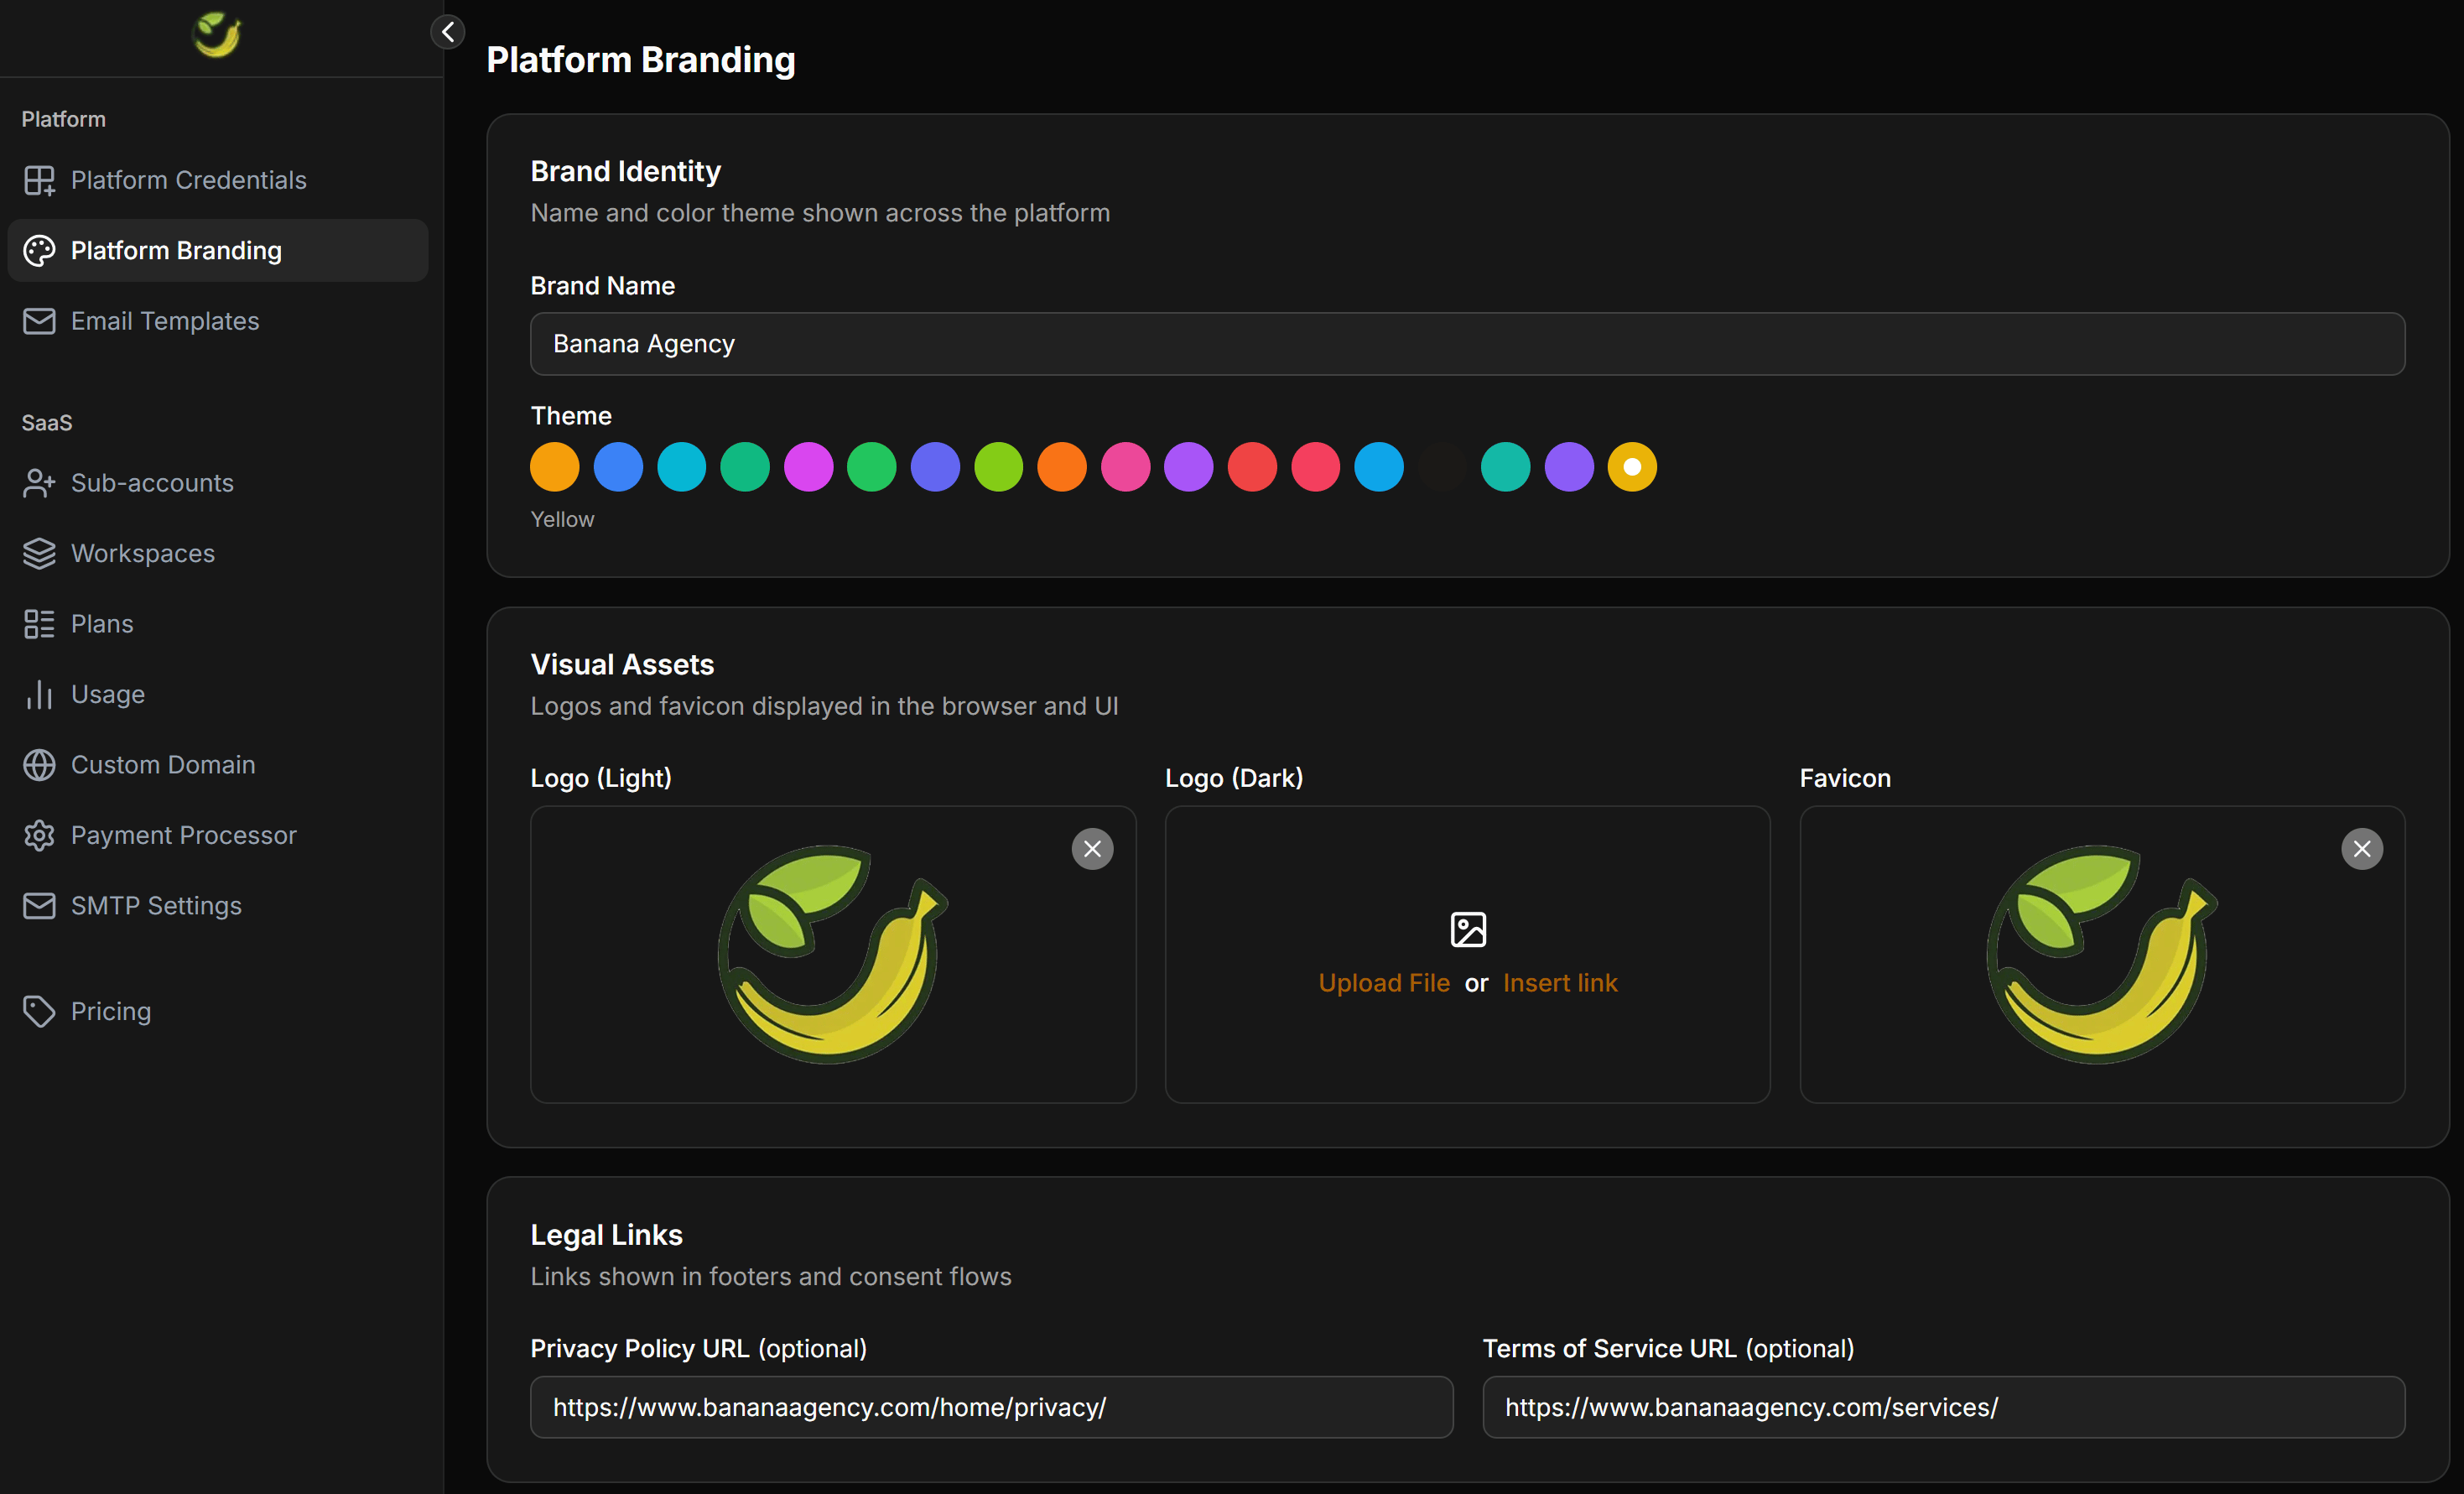
Task: Remove the Favicon image
Action: coord(2362,849)
